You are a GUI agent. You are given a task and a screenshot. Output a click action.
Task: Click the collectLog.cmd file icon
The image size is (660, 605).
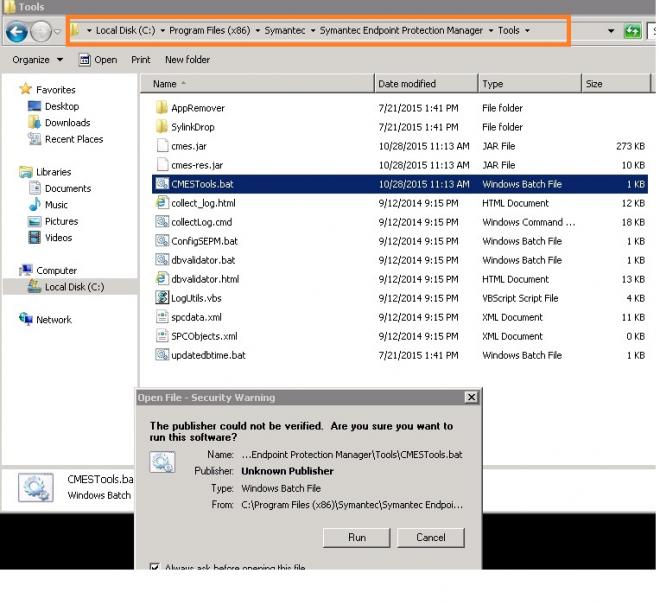click(x=162, y=221)
